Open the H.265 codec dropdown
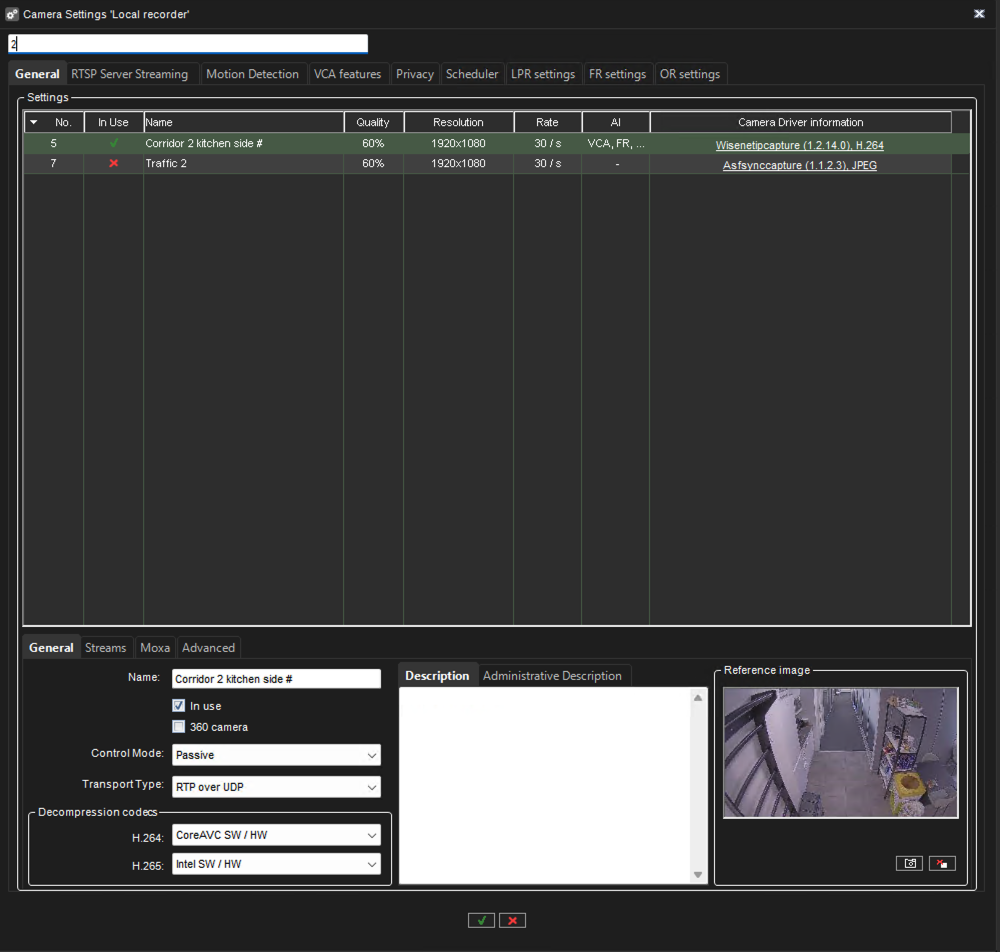This screenshot has height=952, width=1000. coord(276,864)
